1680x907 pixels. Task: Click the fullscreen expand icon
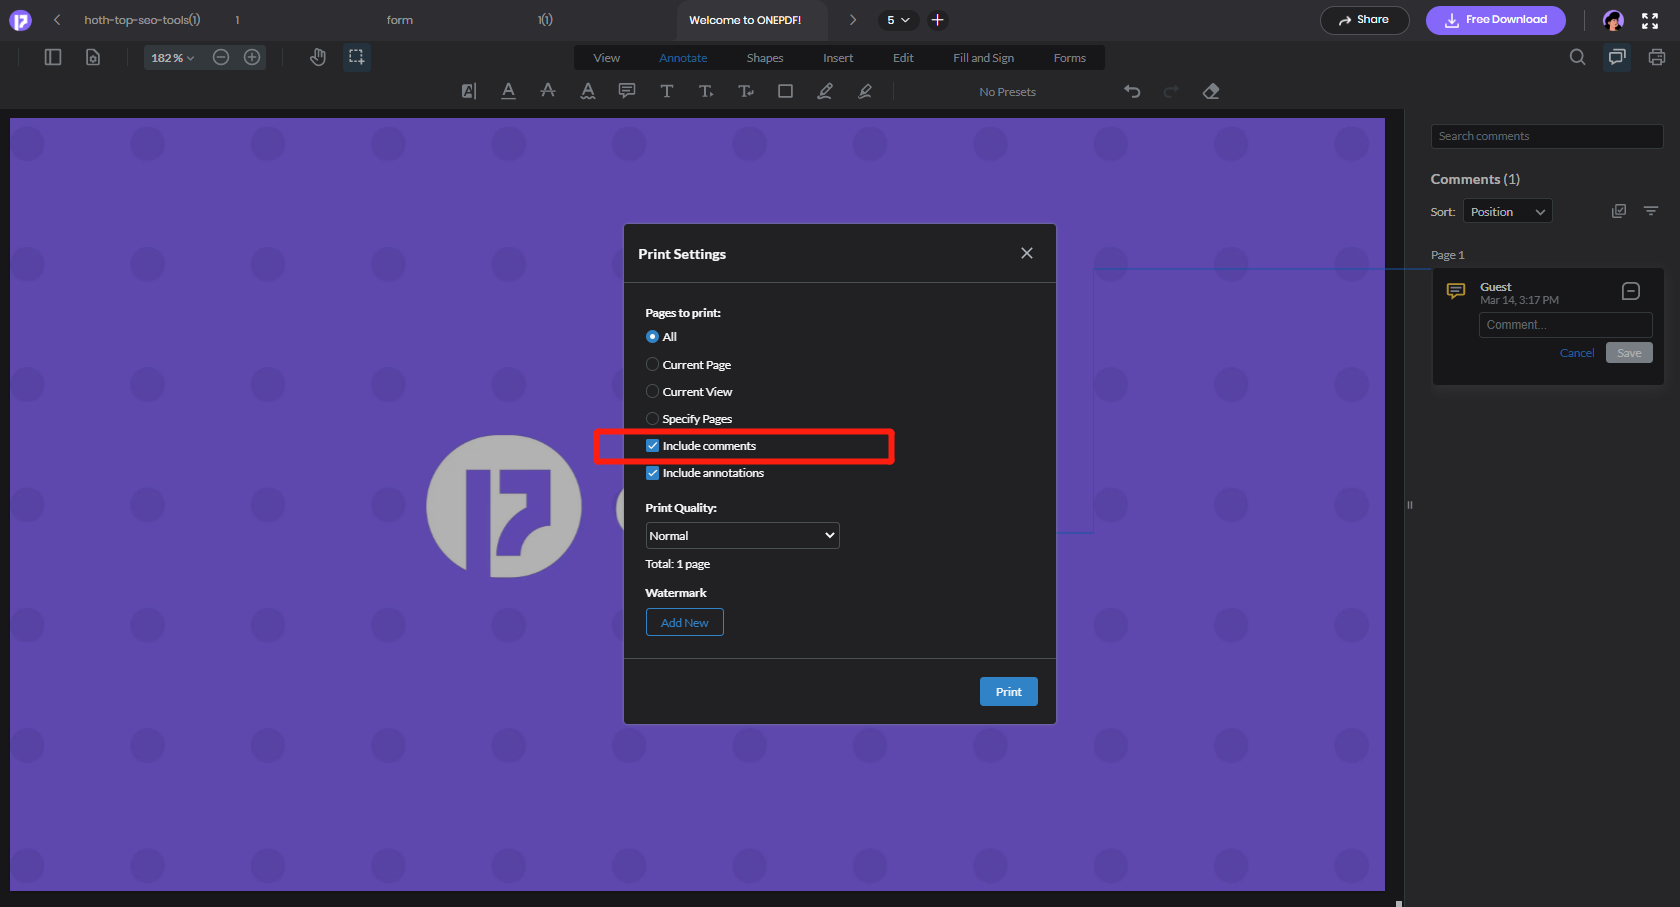(1650, 20)
